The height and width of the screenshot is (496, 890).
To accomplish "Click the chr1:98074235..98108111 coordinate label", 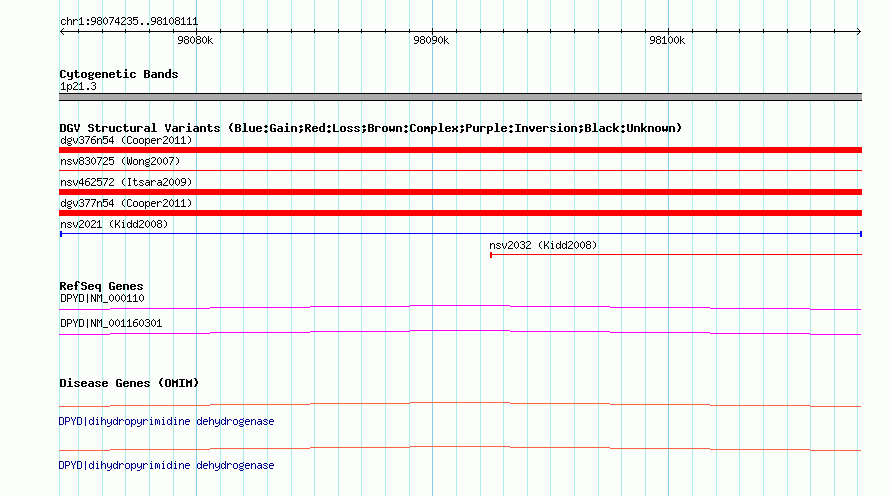I will pyautogui.click(x=129, y=22).
